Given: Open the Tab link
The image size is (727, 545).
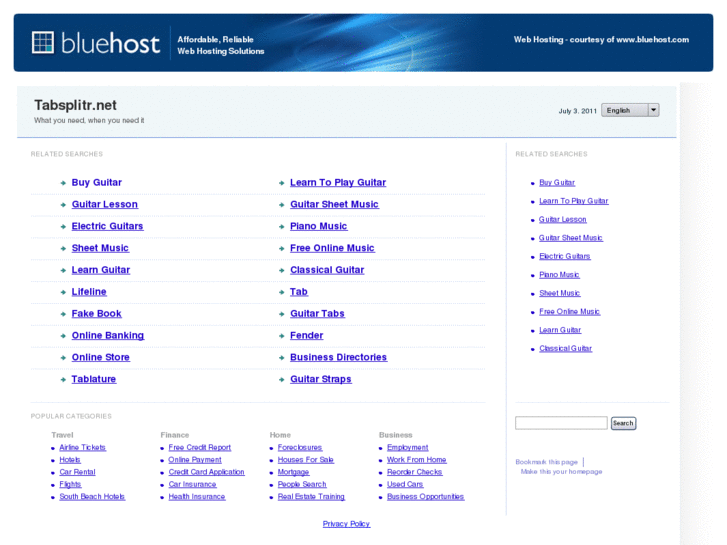Looking at the screenshot, I should pyautogui.click(x=299, y=292).
